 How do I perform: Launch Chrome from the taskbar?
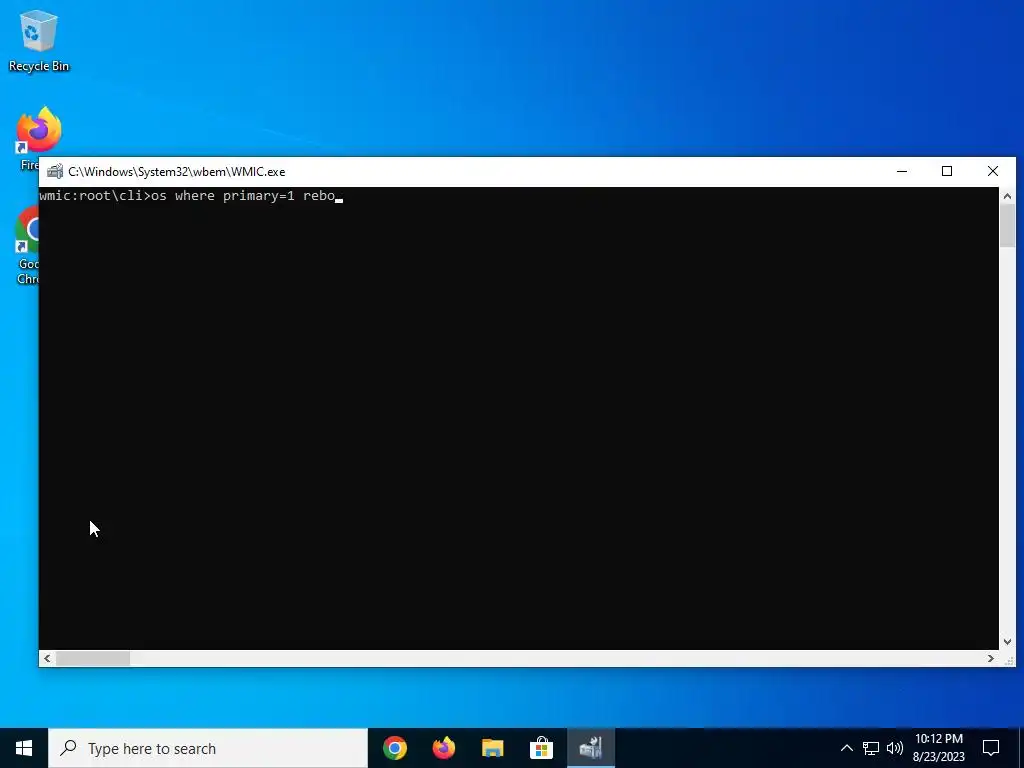394,748
